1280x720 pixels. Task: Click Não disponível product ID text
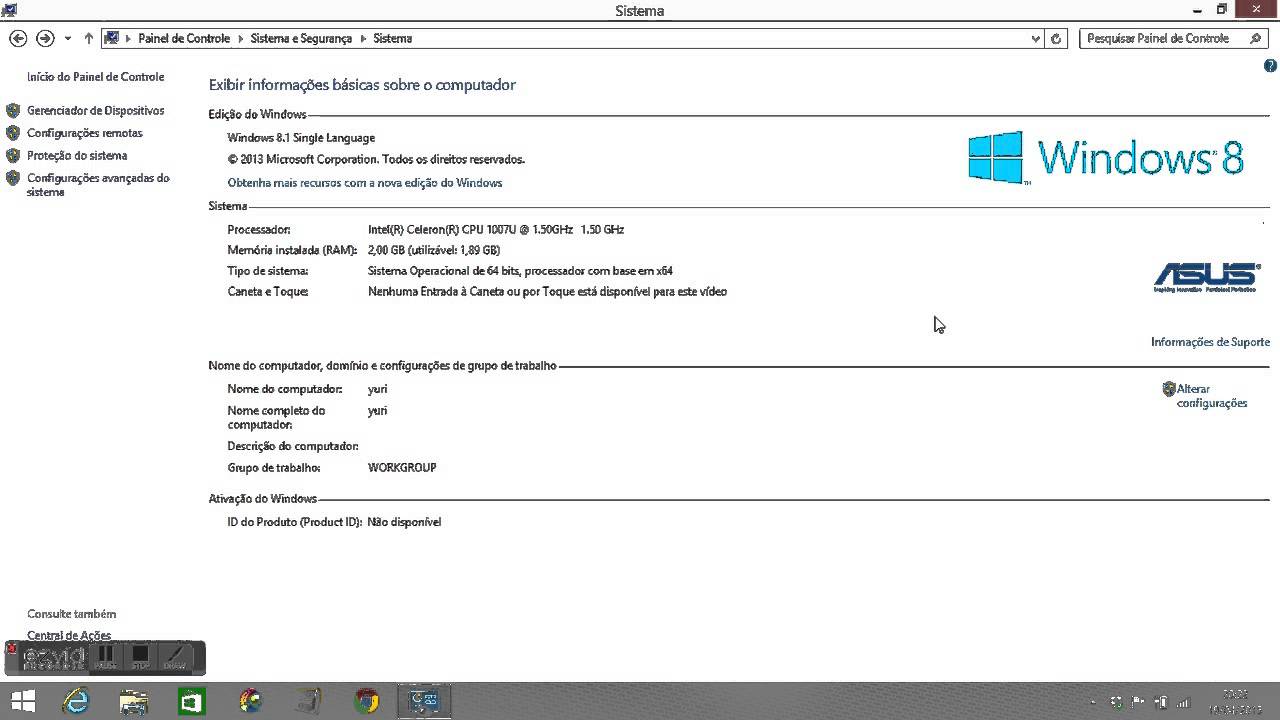[404, 522]
